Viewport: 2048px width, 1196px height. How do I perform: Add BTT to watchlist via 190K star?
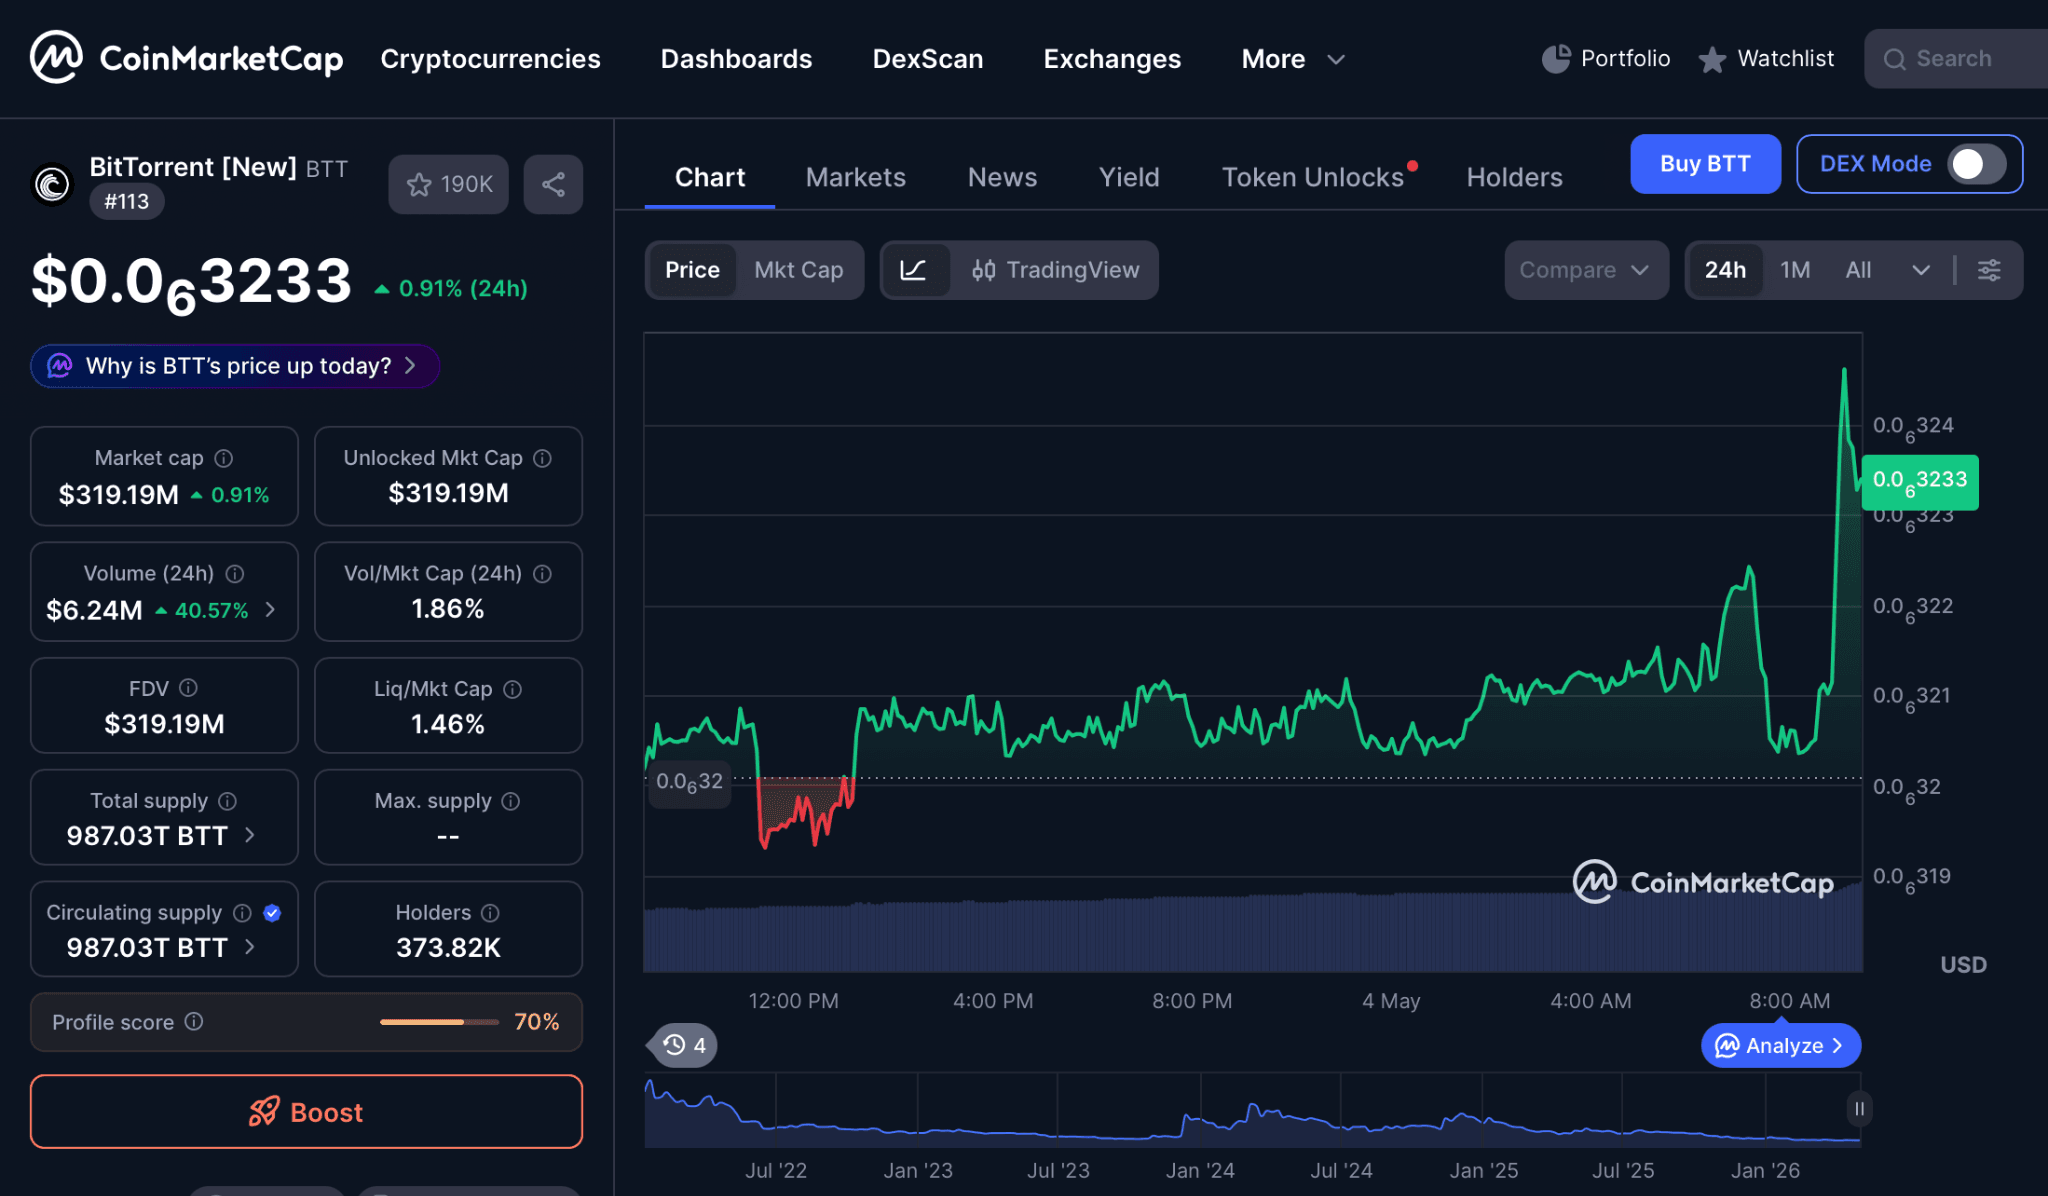tap(448, 184)
